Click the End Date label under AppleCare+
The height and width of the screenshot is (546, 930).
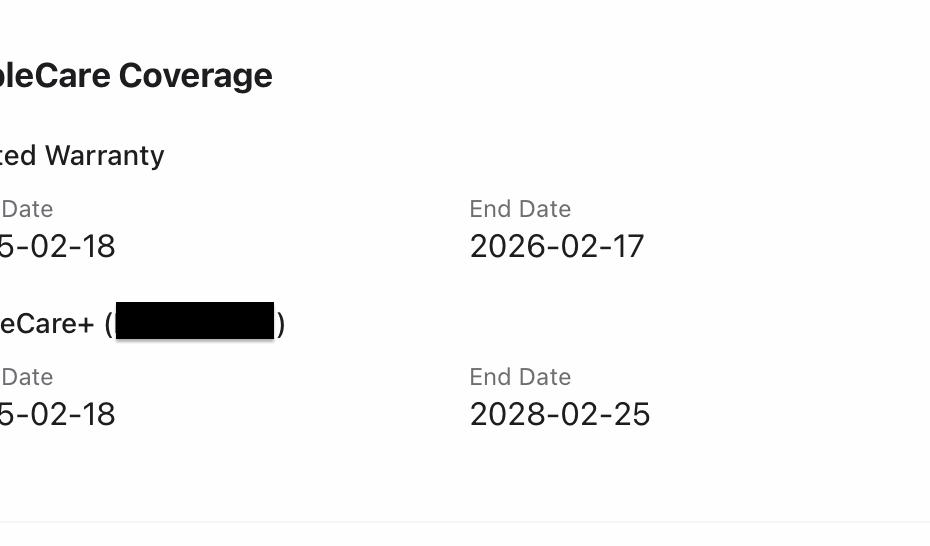[520, 377]
